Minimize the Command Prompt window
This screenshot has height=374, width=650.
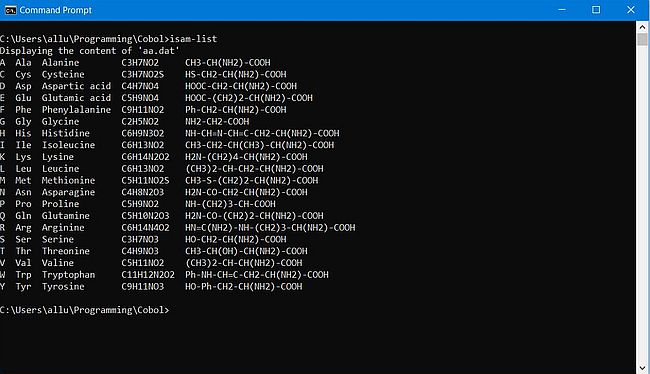tap(562, 10)
